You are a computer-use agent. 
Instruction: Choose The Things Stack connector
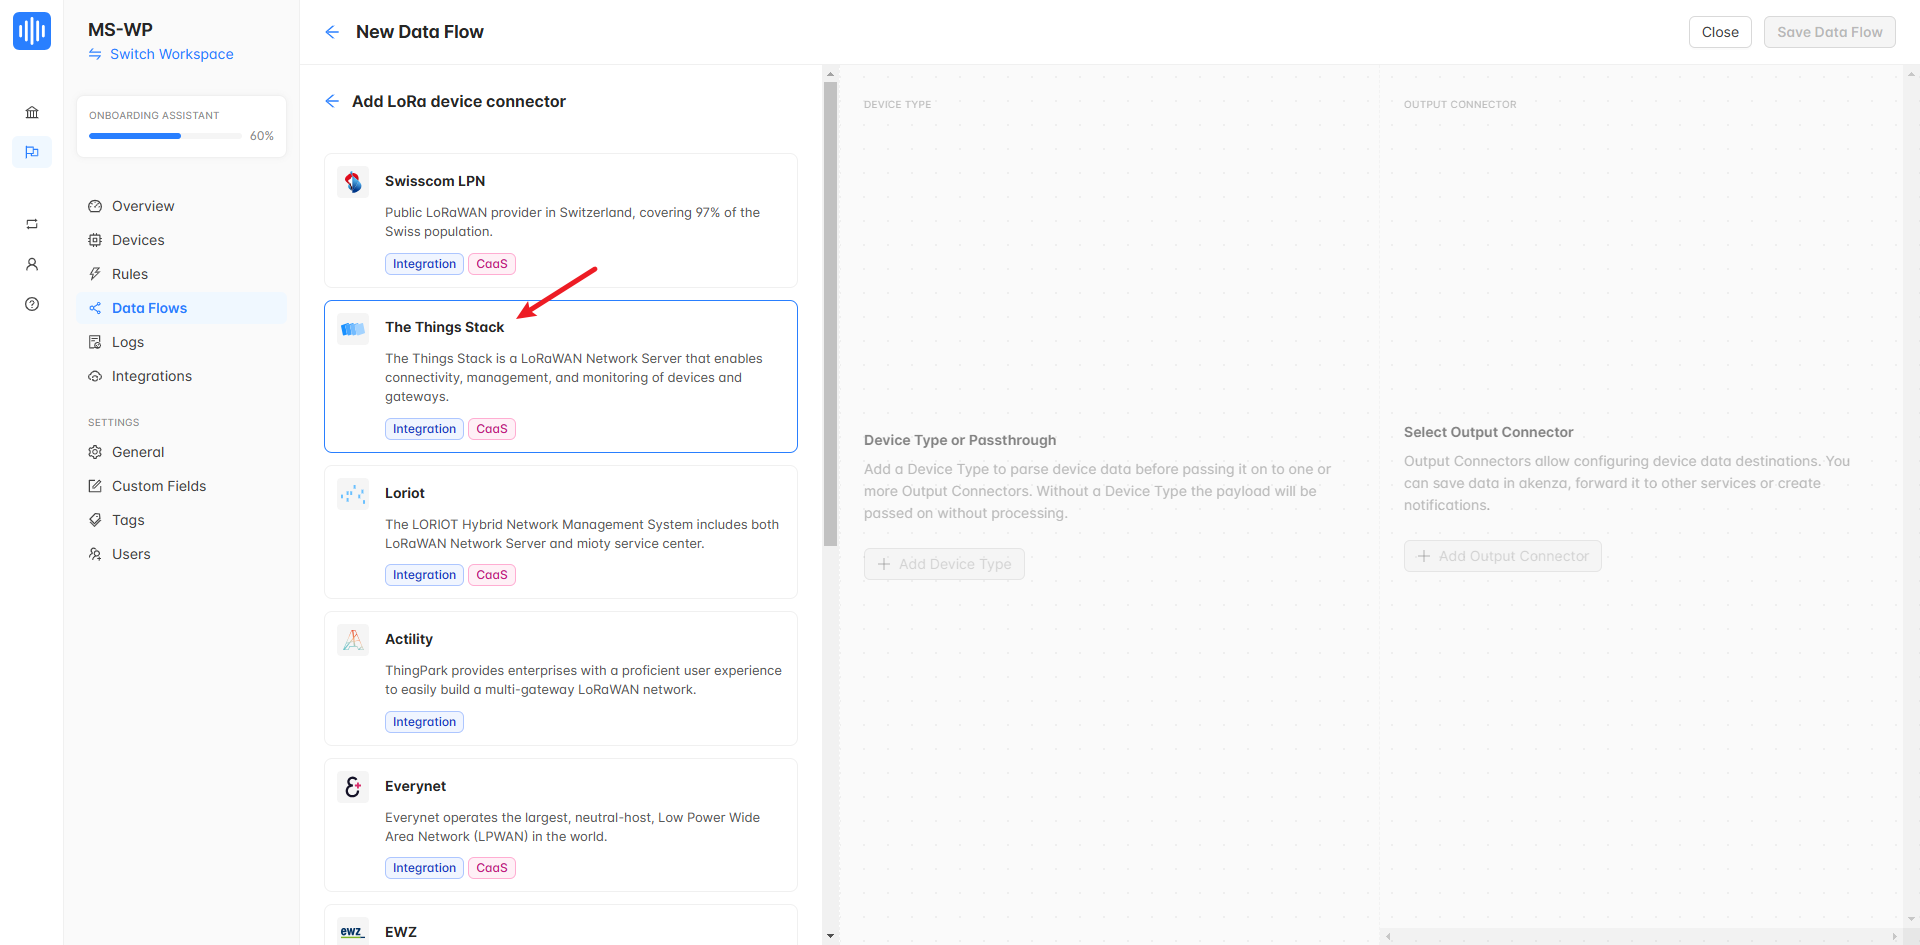pyautogui.click(x=561, y=376)
